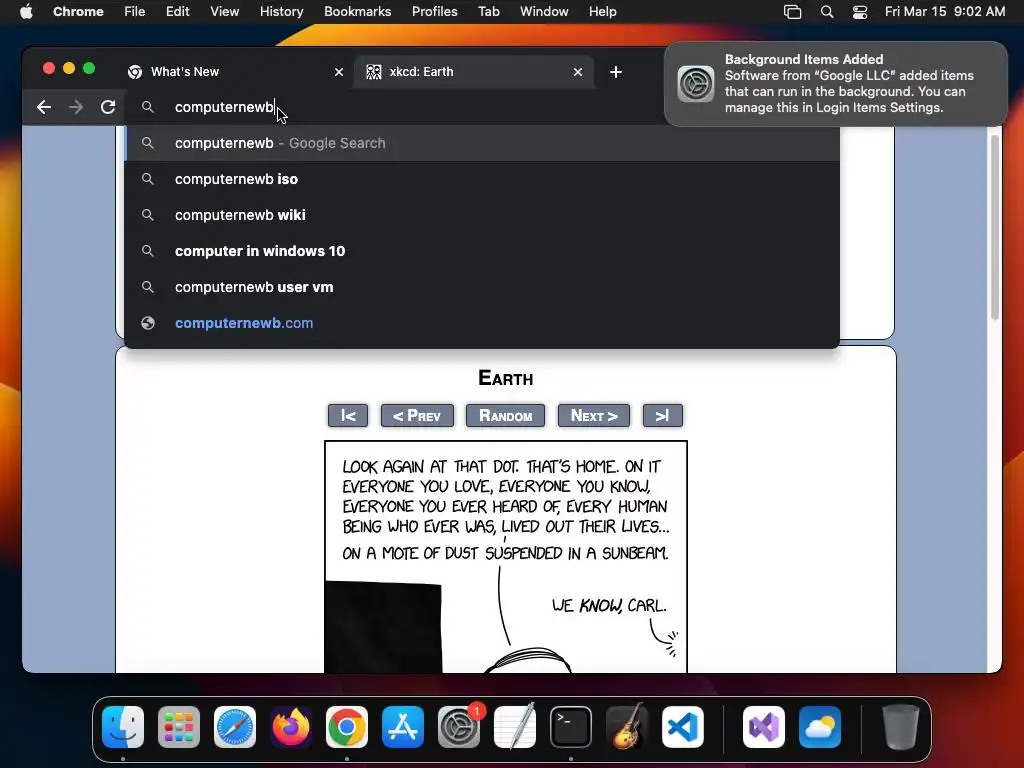Open TextEdit from the Dock
Viewport: 1024px width, 768px height.
coord(515,727)
